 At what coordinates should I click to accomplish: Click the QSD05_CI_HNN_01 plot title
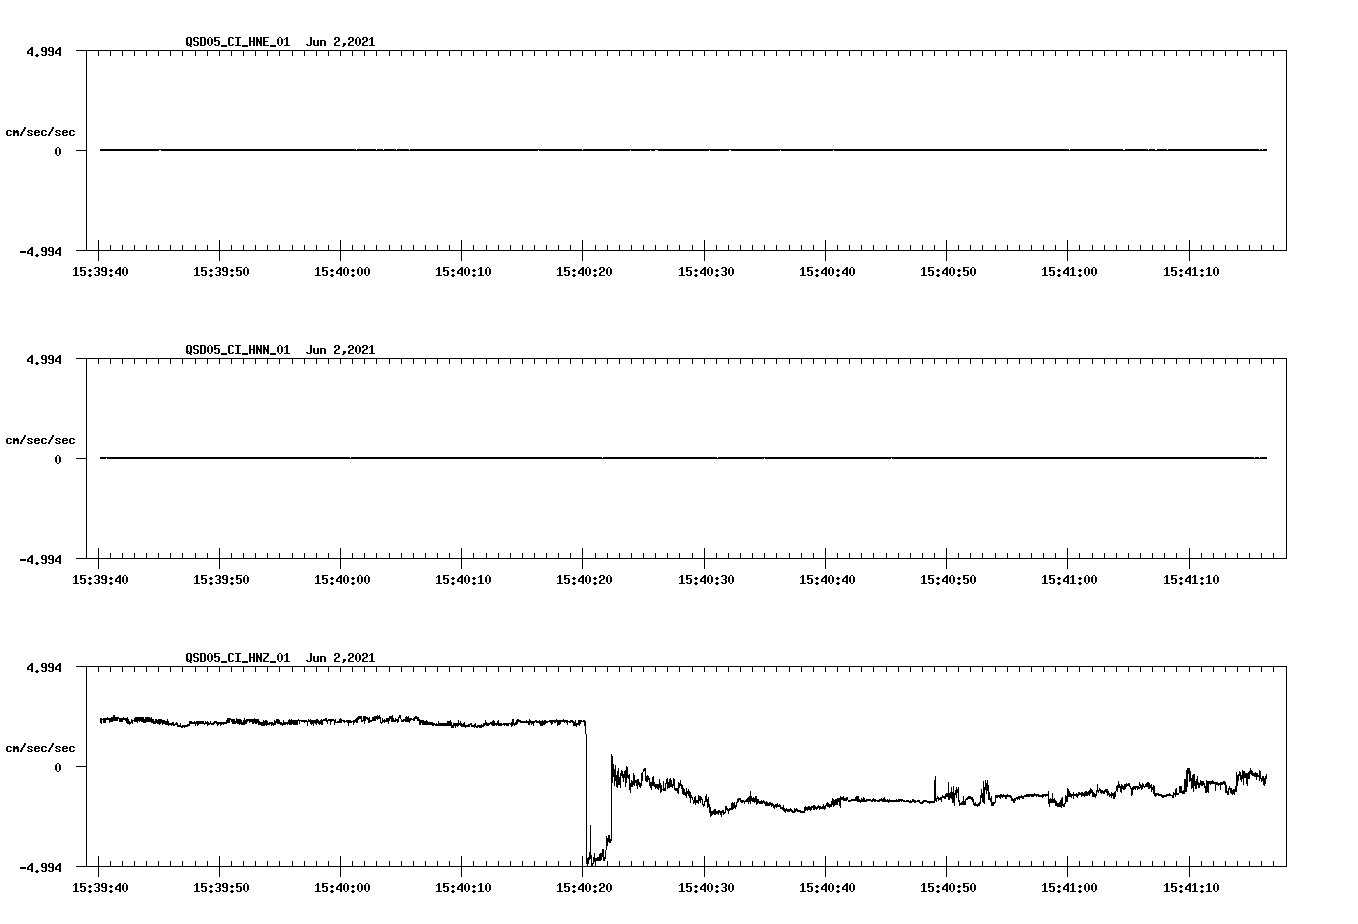(x=238, y=350)
